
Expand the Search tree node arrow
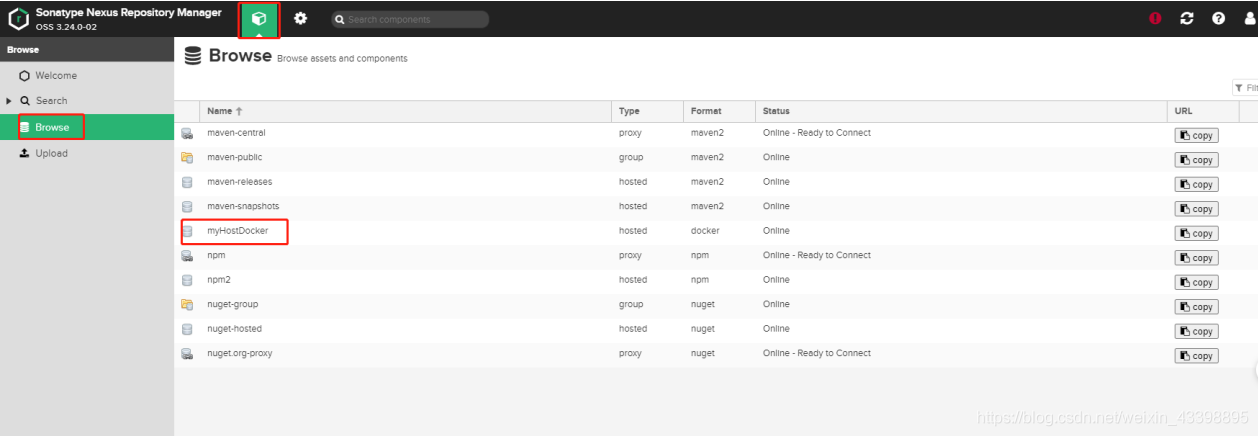pyautogui.click(x=9, y=101)
